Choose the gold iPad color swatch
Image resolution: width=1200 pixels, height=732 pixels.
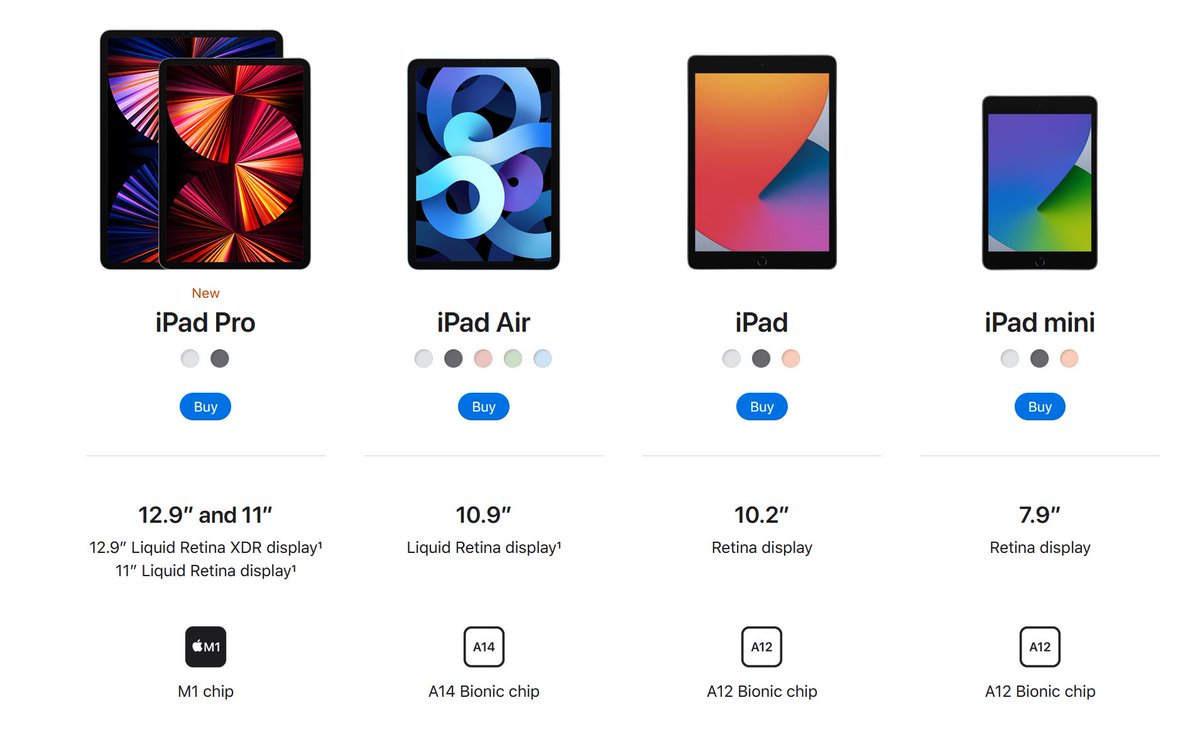tap(791, 358)
